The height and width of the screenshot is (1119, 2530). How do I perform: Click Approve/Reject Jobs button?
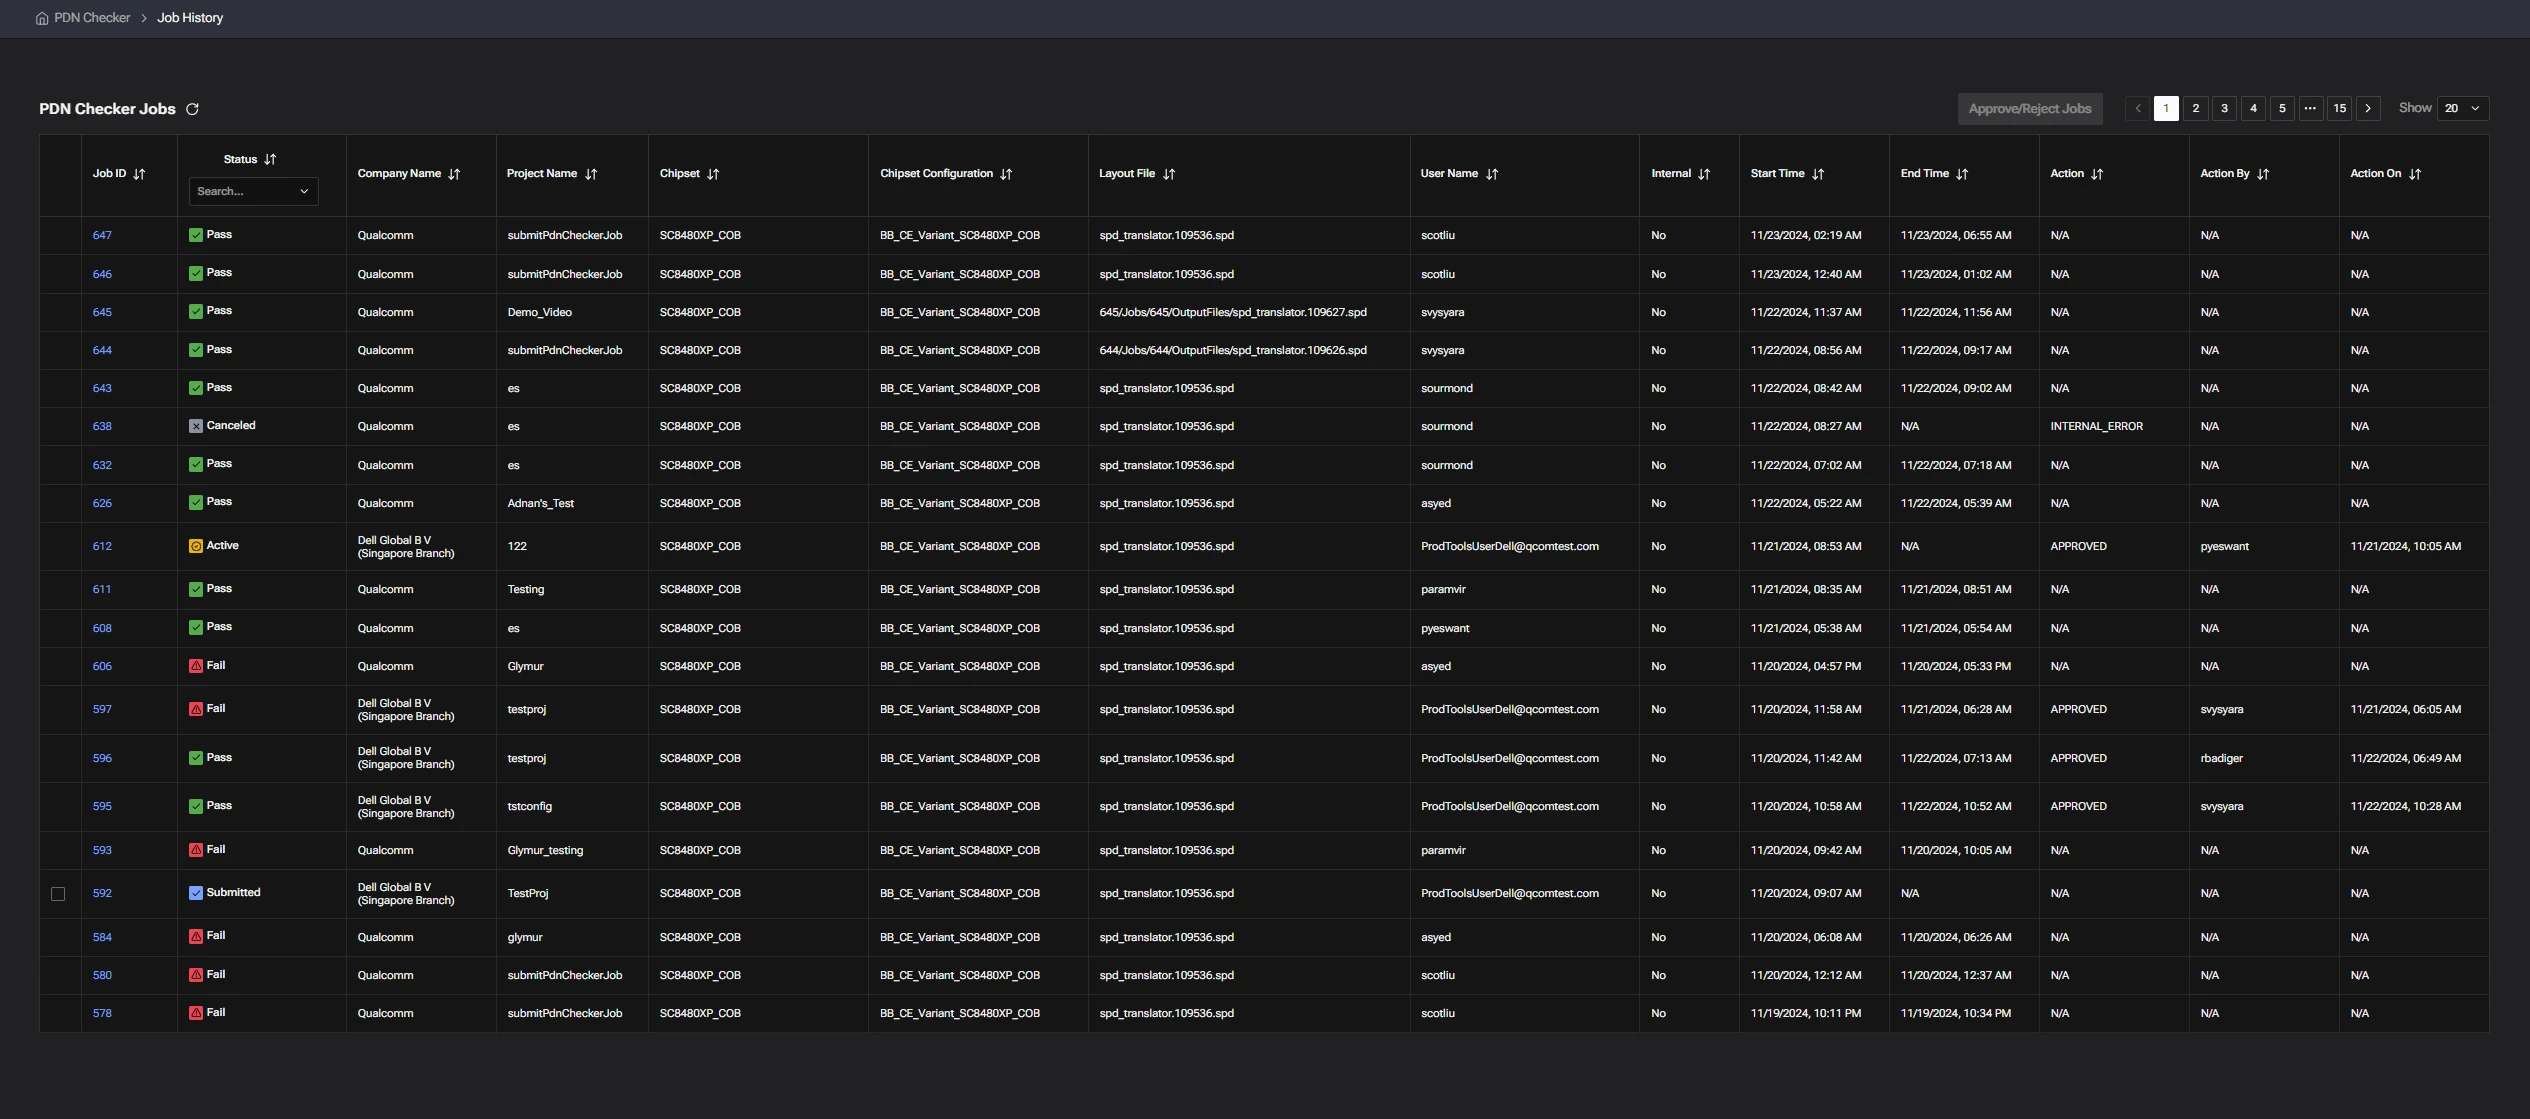pos(2030,109)
